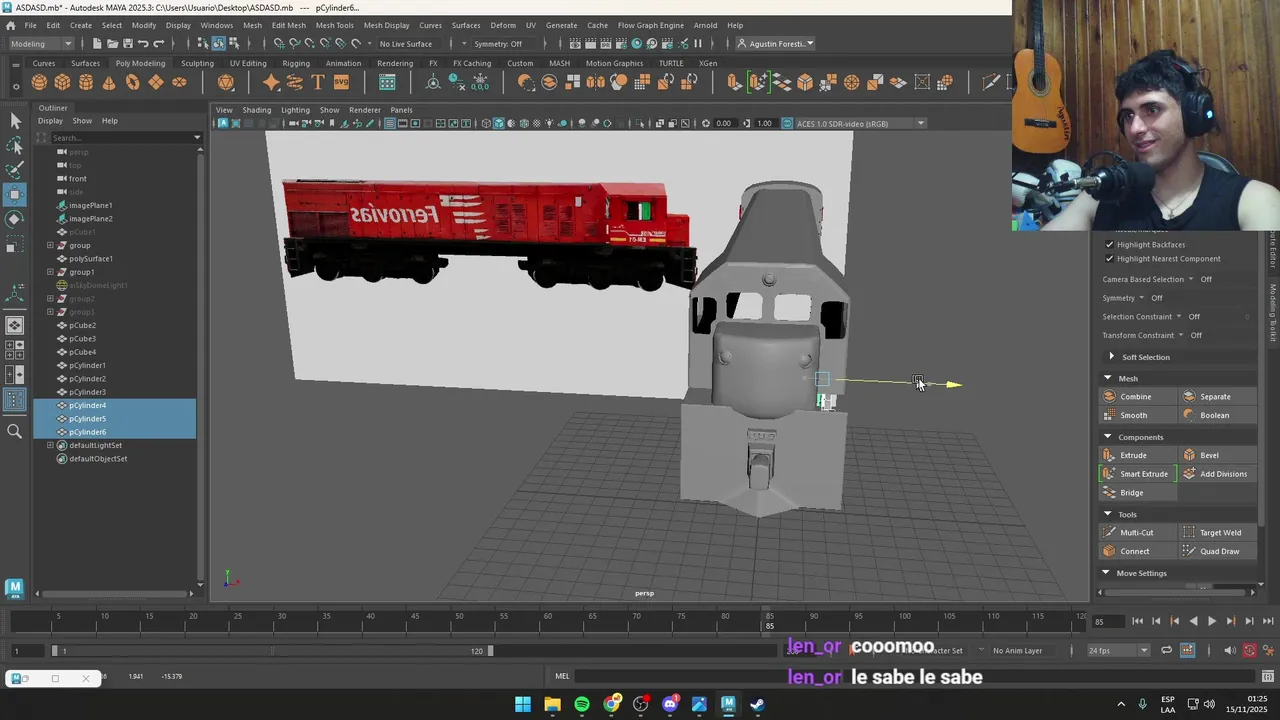Image resolution: width=1280 pixels, height=720 pixels.
Task: Collapse the Components section
Action: 1107,437
